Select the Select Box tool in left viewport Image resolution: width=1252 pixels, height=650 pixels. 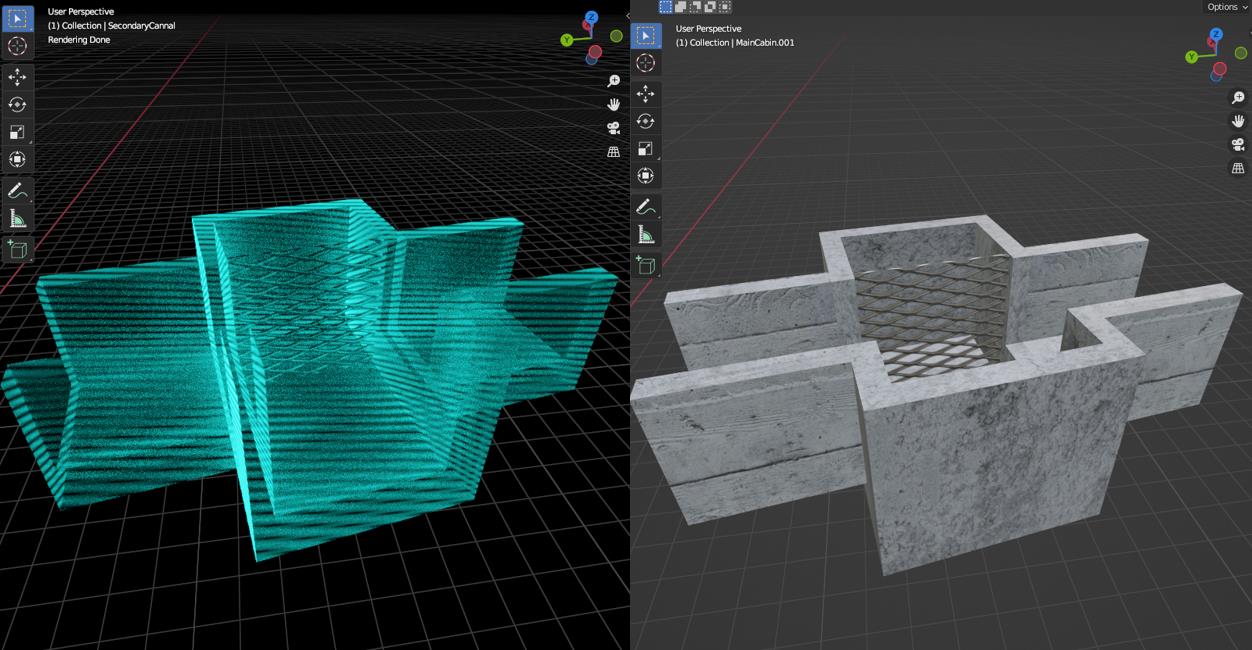coord(17,18)
